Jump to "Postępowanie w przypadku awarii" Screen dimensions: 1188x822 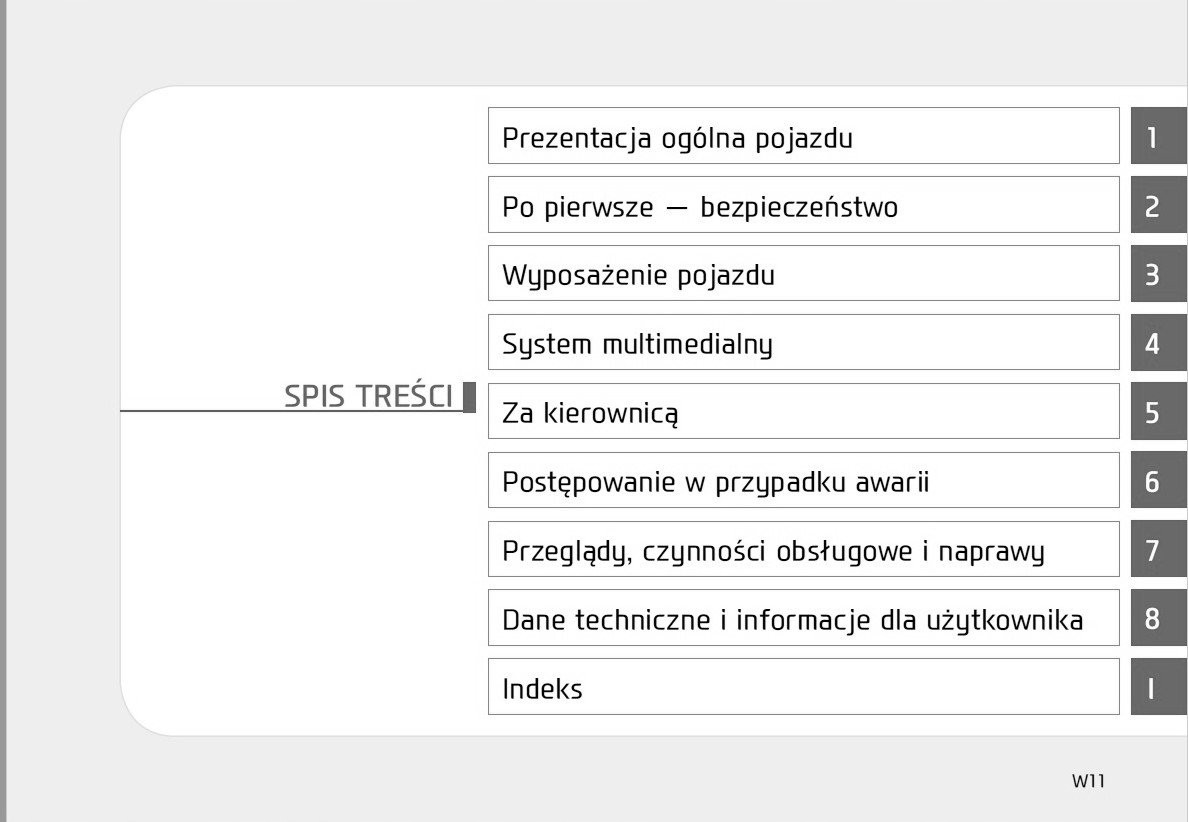(x=803, y=481)
